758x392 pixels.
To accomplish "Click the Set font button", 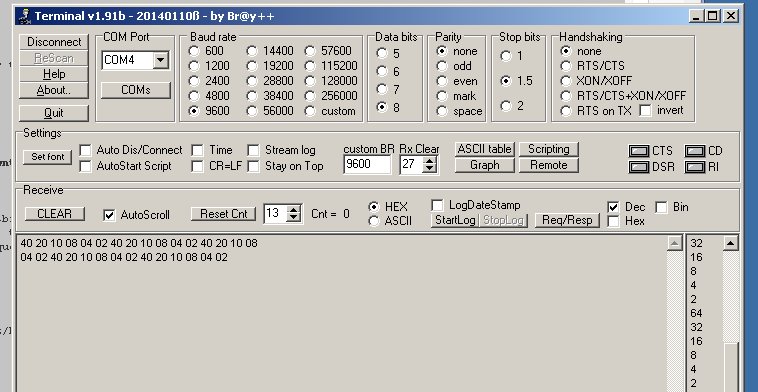I will pyautogui.click(x=47, y=157).
